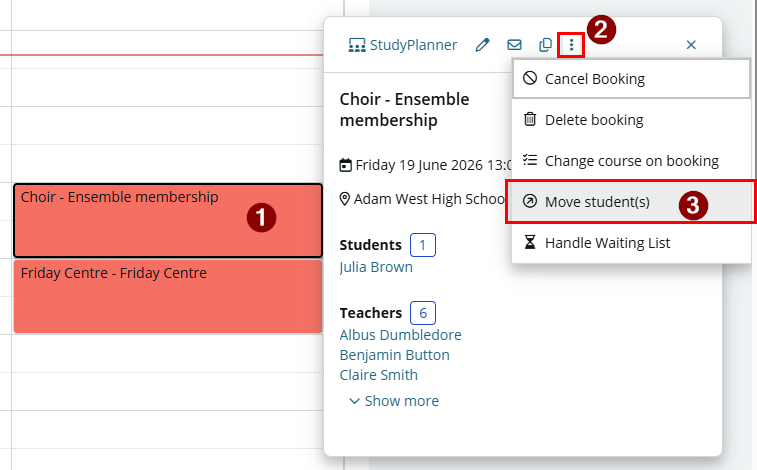Image resolution: width=757 pixels, height=470 pixels.
Task: Click the StudyPlanner logo icon
Action: [357, 45]
